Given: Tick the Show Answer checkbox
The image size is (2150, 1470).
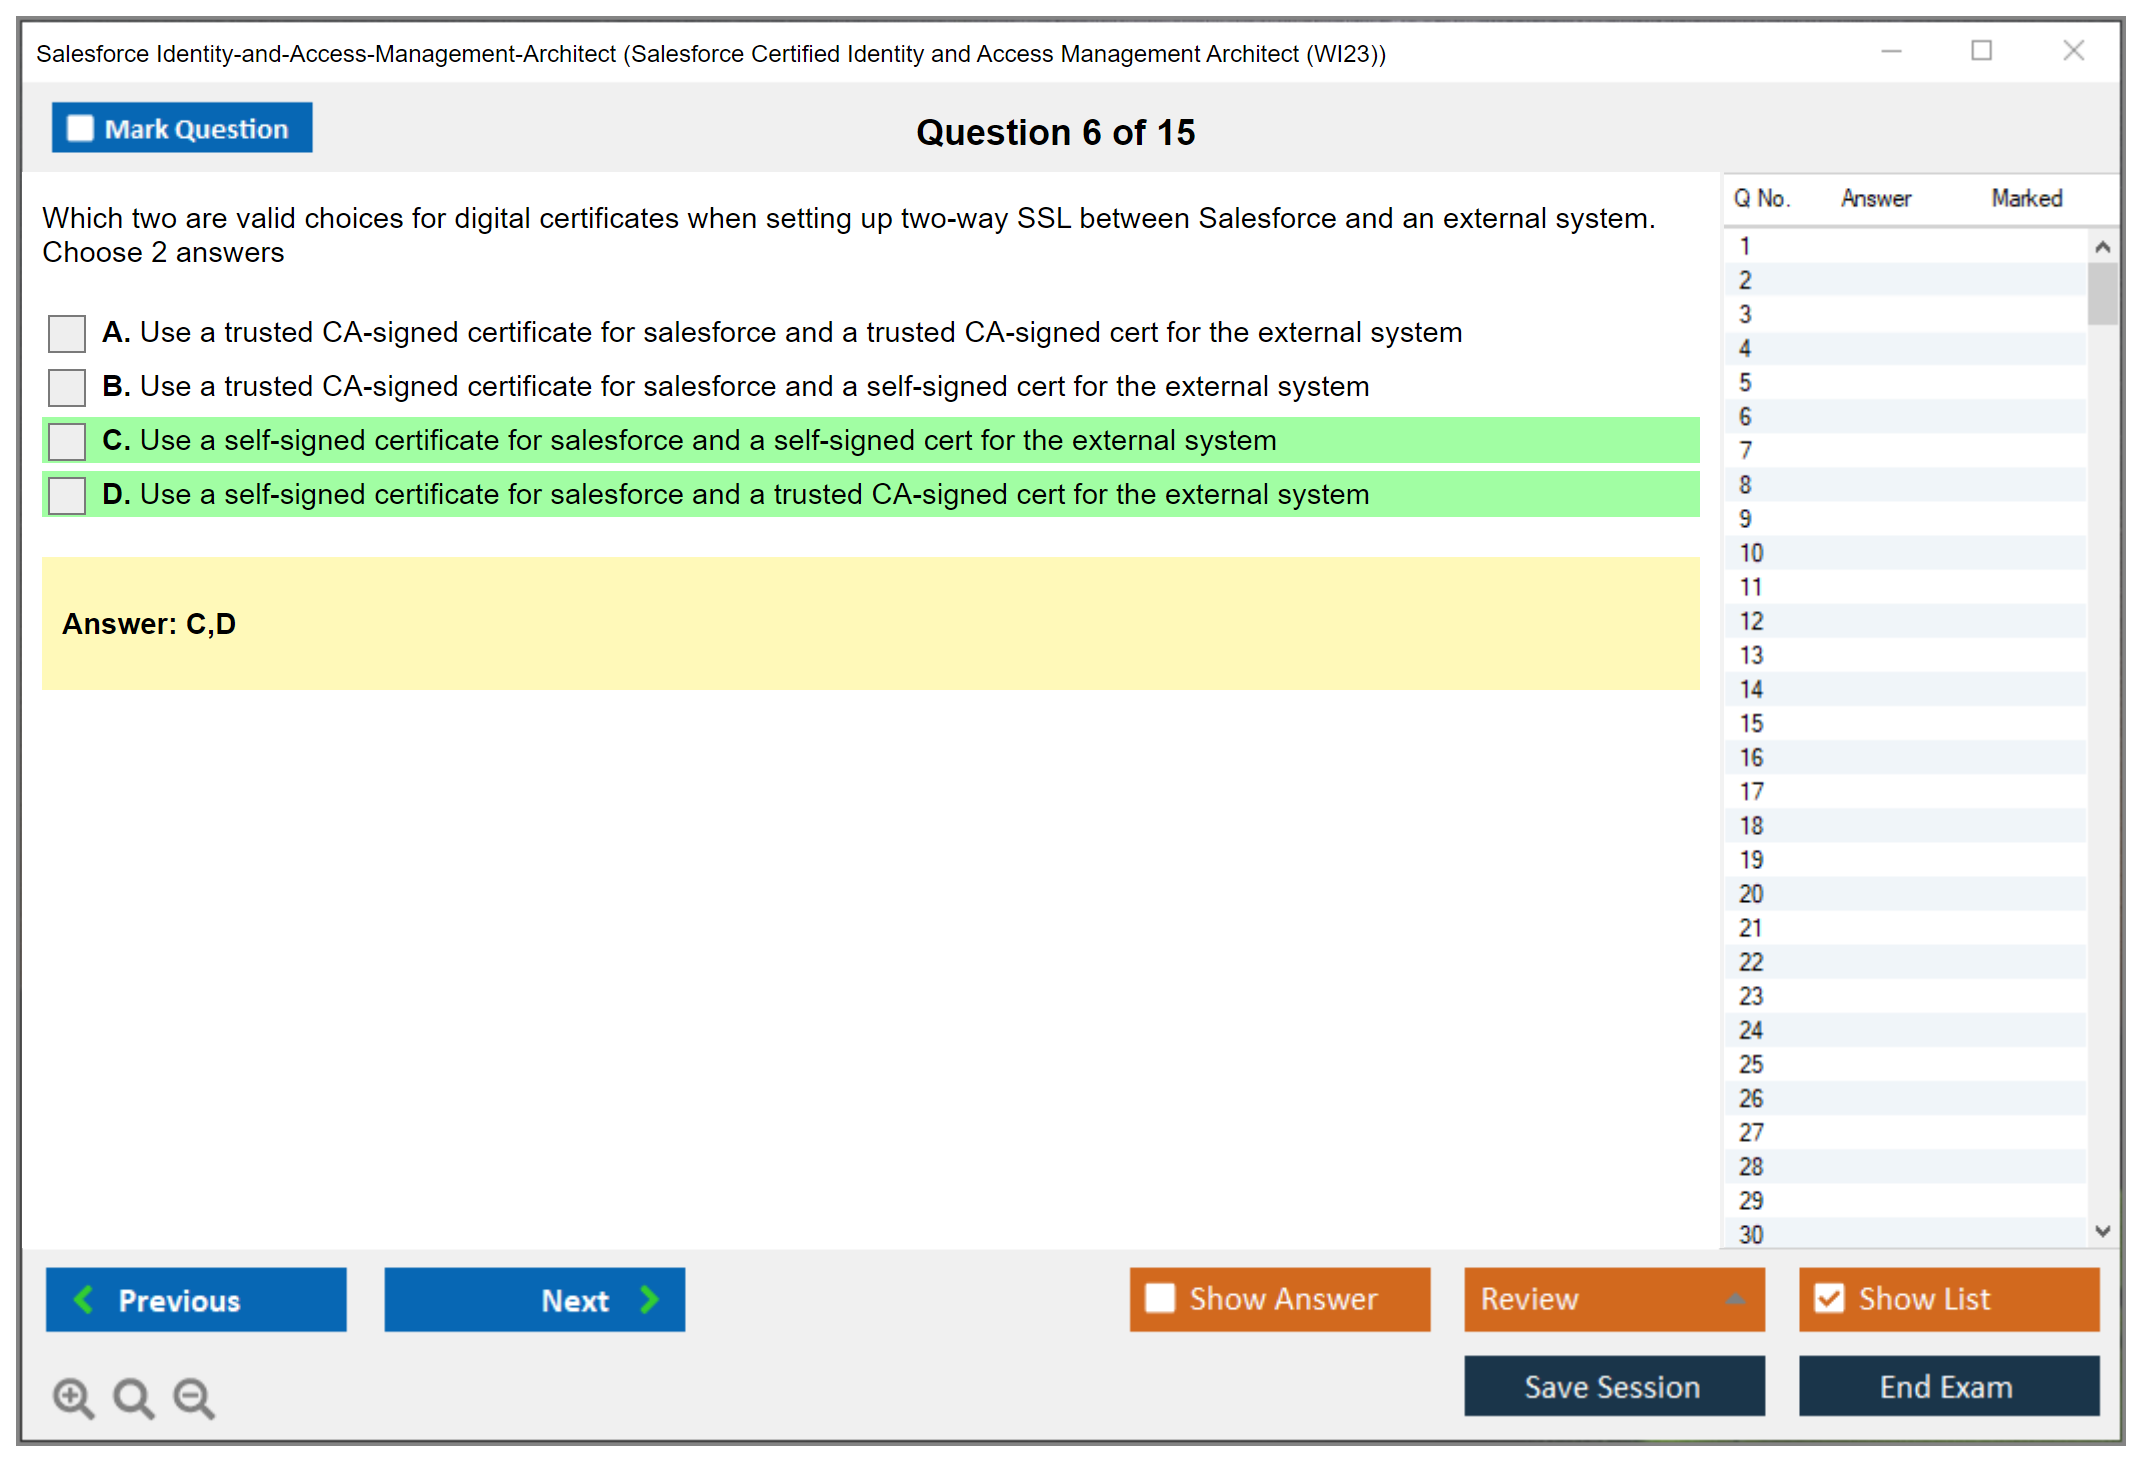Looking at the screenshot, I should pyautogui.click(x=1160, y=1298).
